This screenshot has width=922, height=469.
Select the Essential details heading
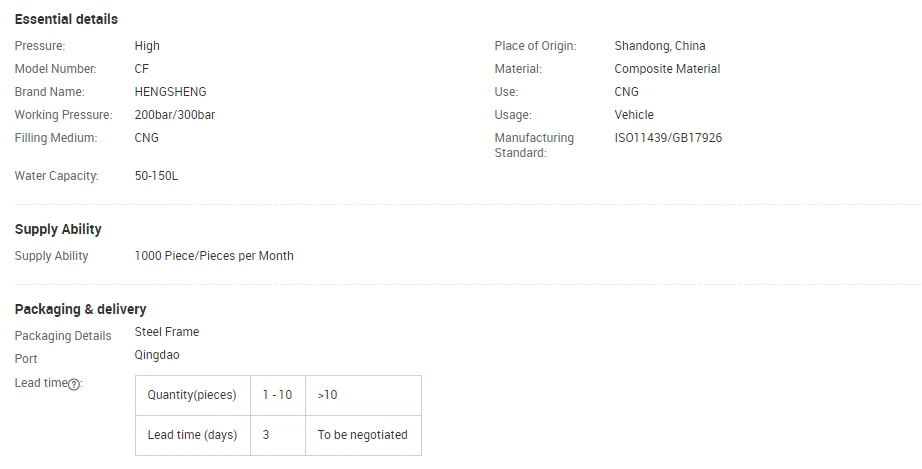(x=66, y=19)
